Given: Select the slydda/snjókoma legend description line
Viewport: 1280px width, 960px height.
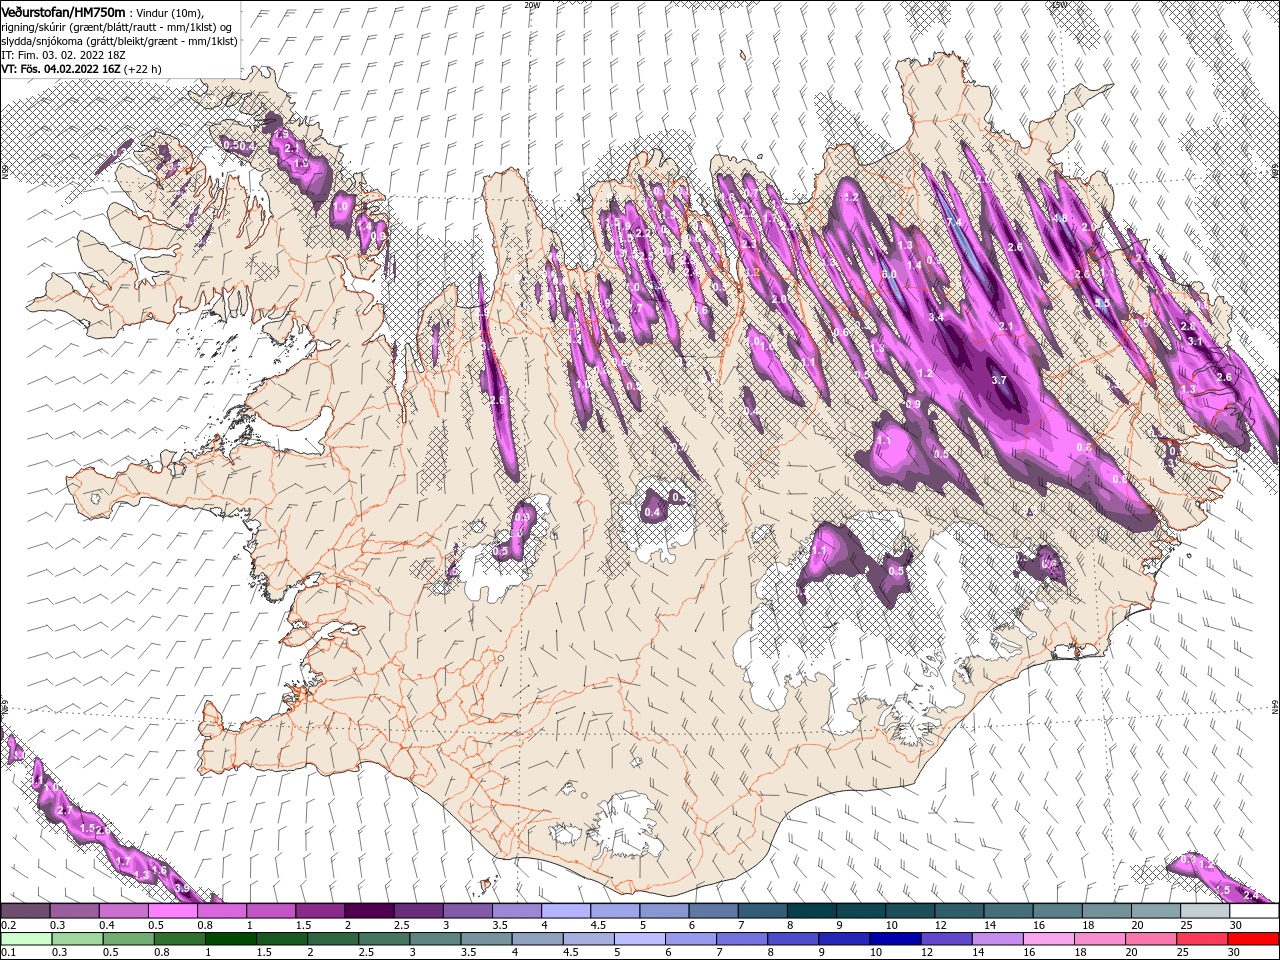Looking at the screenshot, I should [119, 40].
